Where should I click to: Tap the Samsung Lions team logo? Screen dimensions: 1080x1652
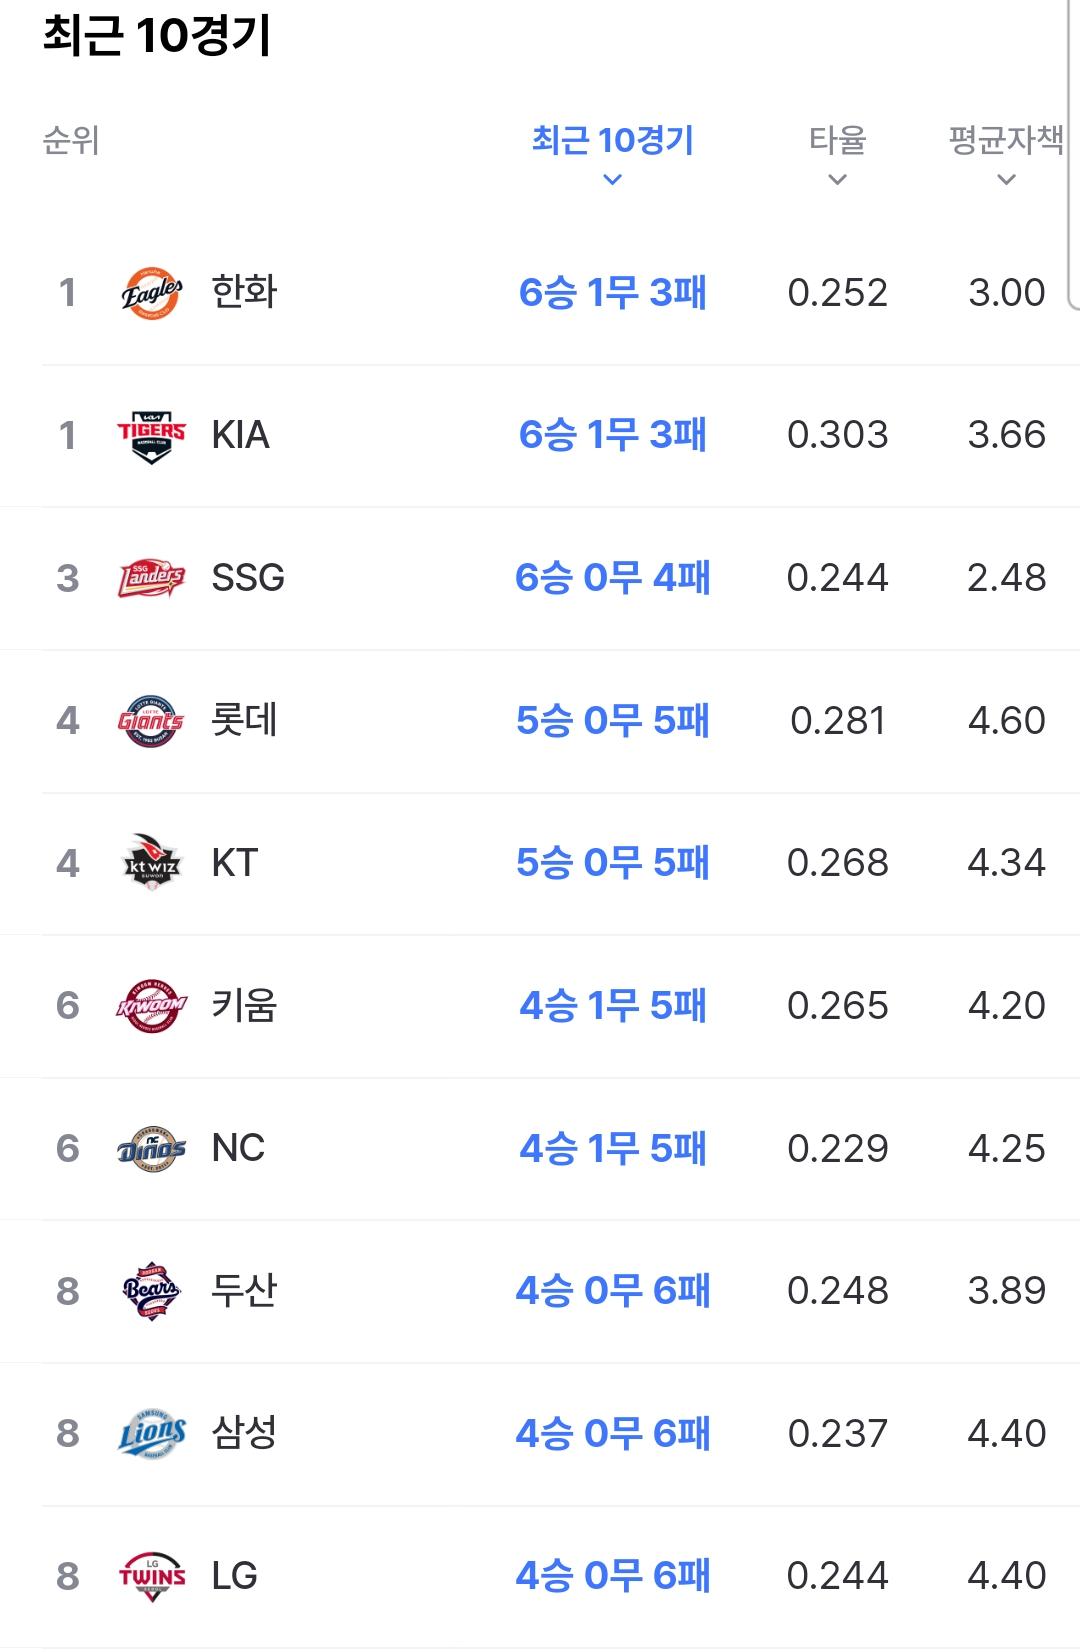(151, 1434)
